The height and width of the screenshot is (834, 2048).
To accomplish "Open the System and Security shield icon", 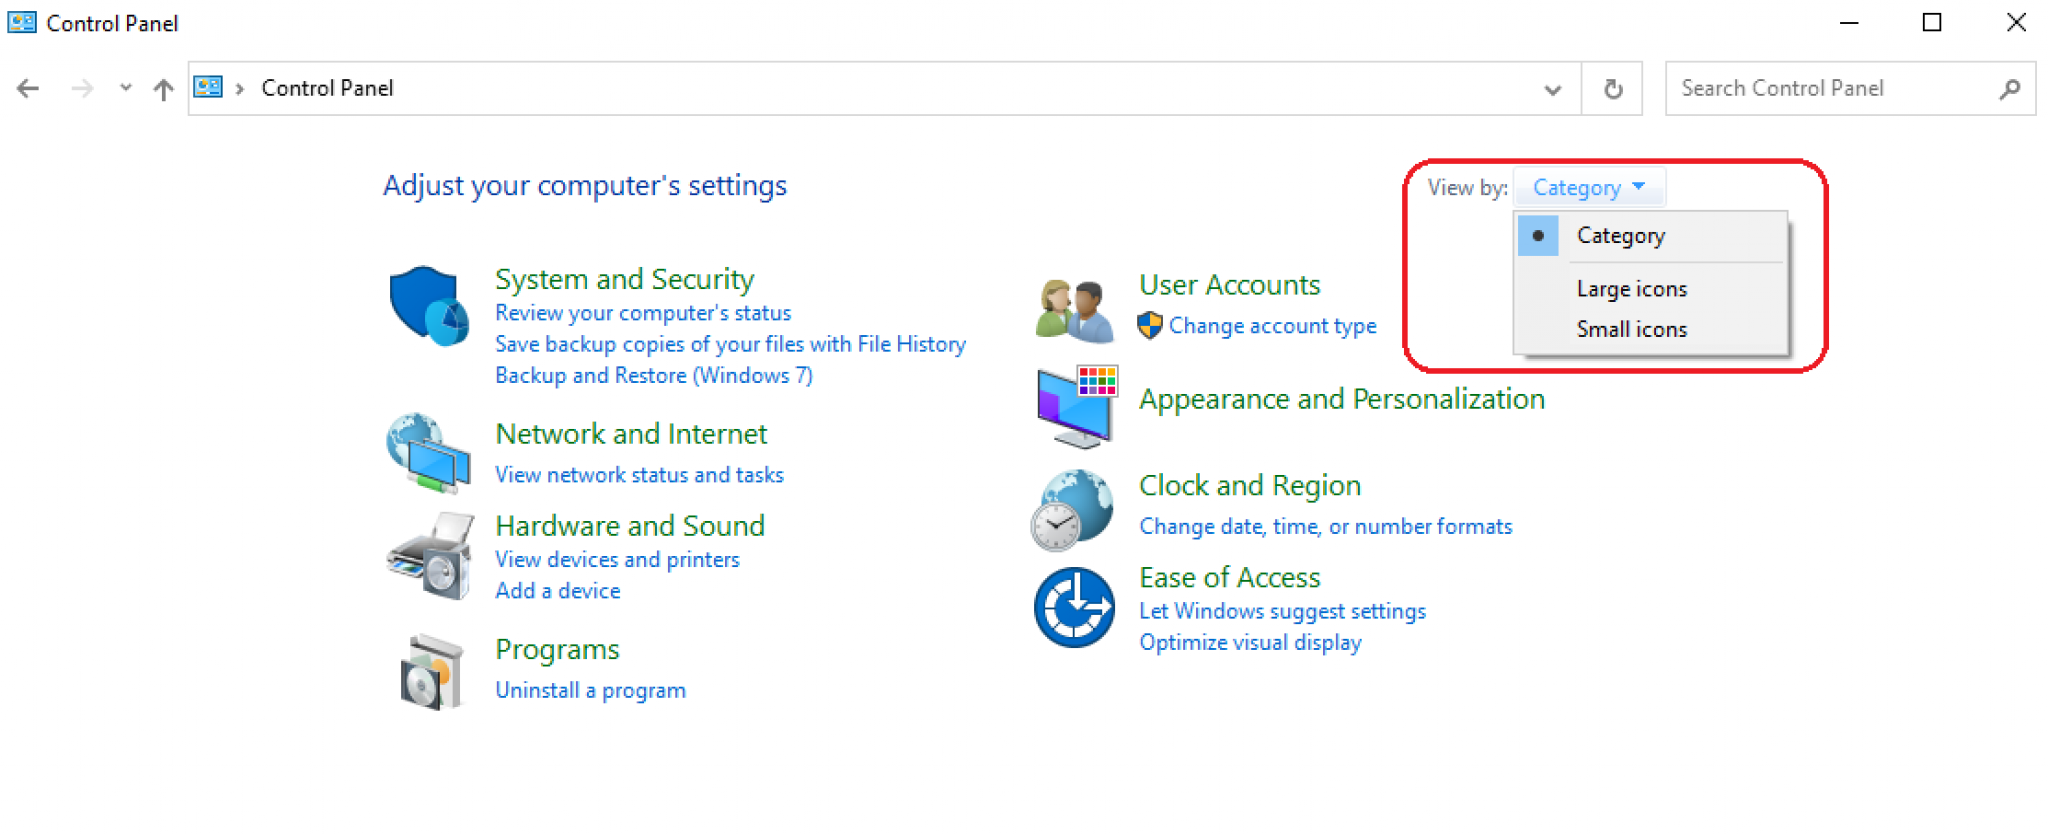I will tap(430, 305).
